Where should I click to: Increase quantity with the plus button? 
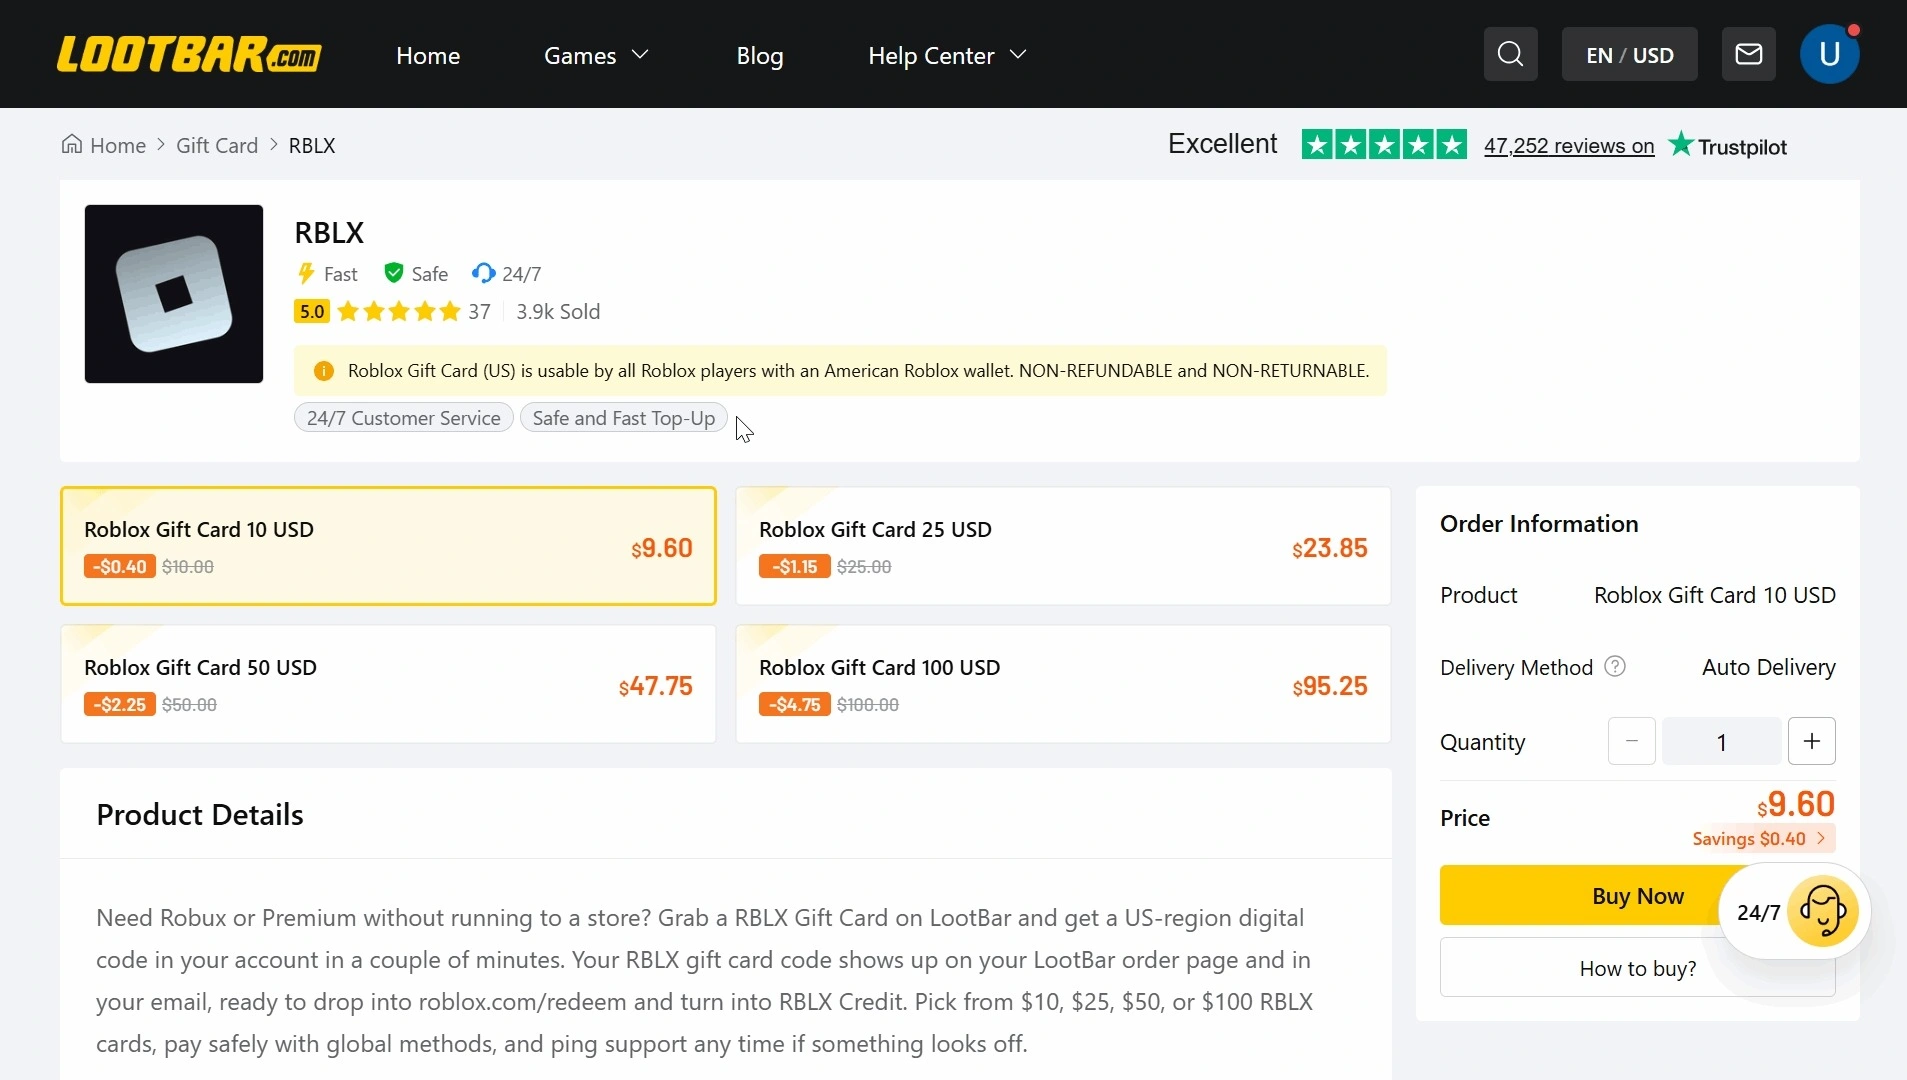(1811, 741)
